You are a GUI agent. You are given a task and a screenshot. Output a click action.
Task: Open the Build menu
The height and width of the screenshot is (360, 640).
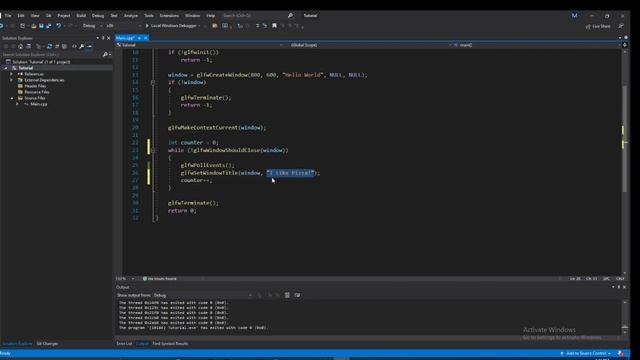(81, 16)
